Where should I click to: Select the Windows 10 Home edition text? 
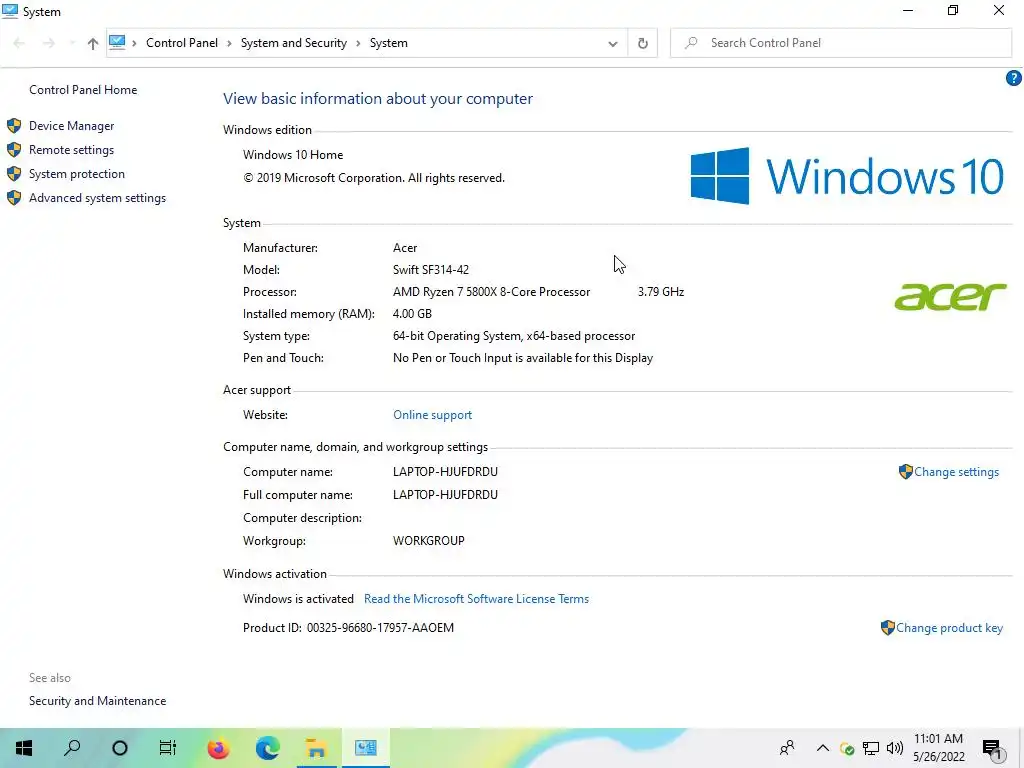click(x=293, y=155)
